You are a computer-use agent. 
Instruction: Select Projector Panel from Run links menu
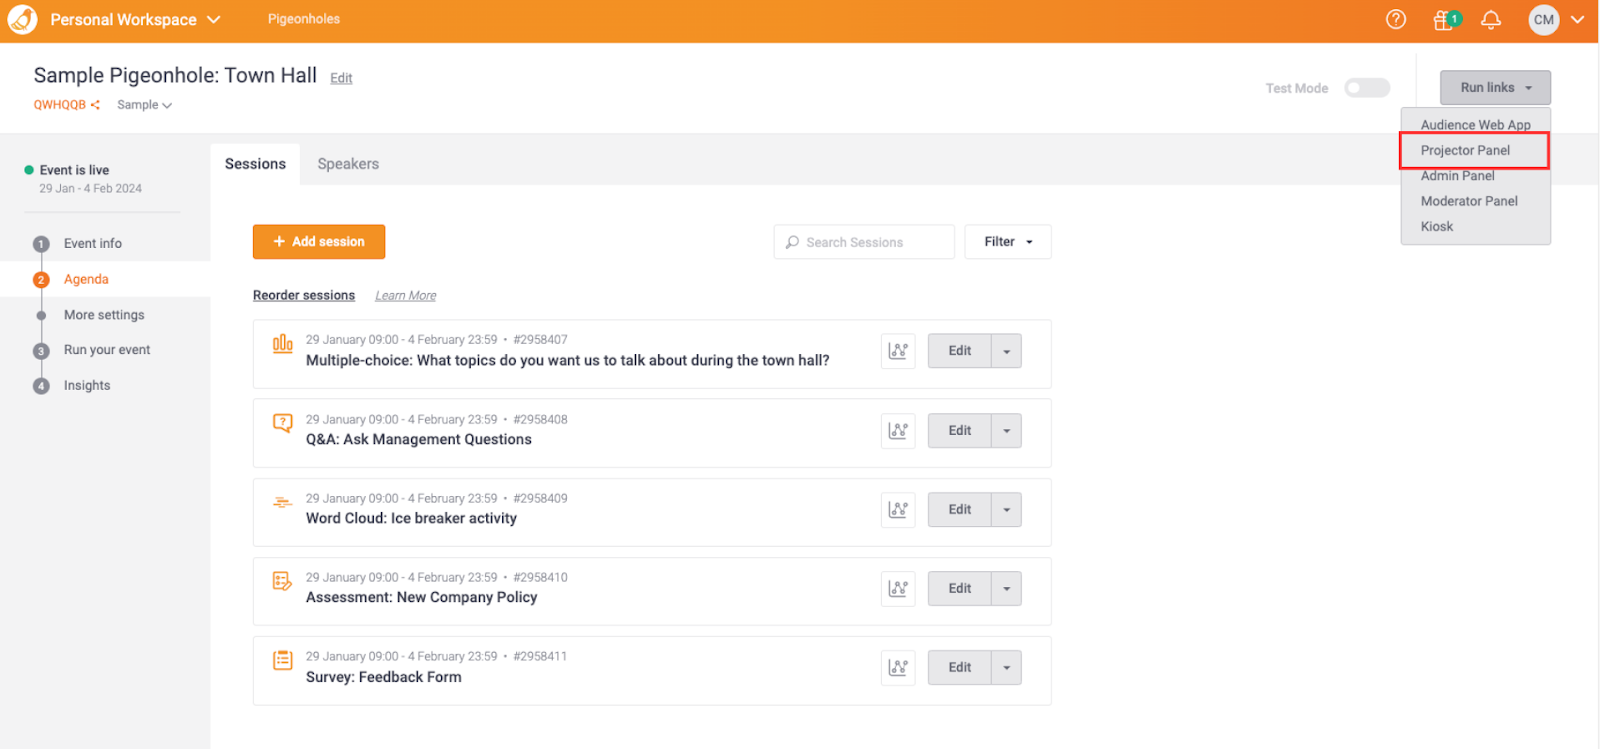click(x=1465, y=150)
